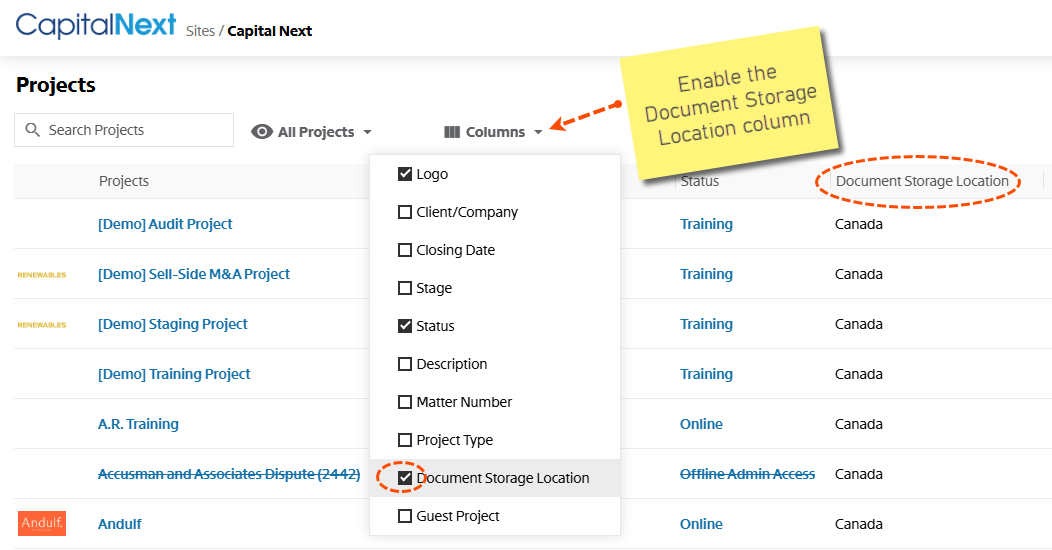Viewport: 1052px width, 550px height.
Task: Click the Document Storage Location column header
Action: [x=922, y=181]
